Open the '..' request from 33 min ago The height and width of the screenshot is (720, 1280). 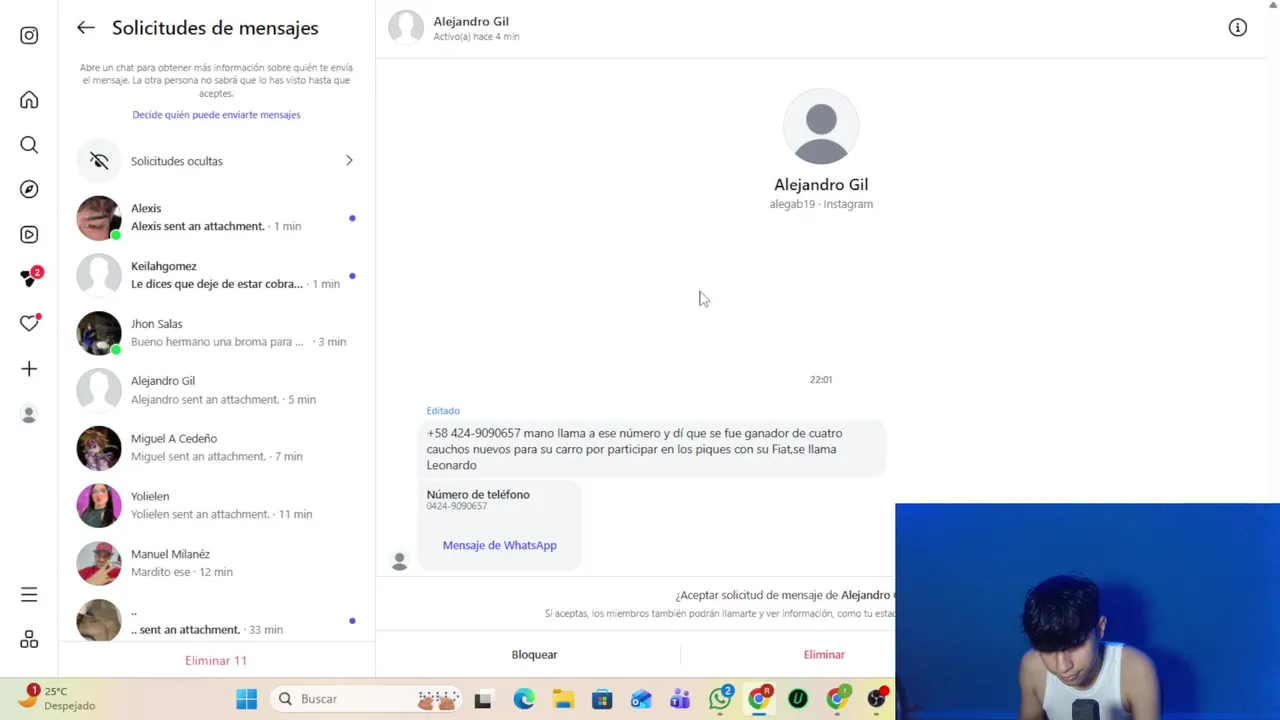pos(216,620)
